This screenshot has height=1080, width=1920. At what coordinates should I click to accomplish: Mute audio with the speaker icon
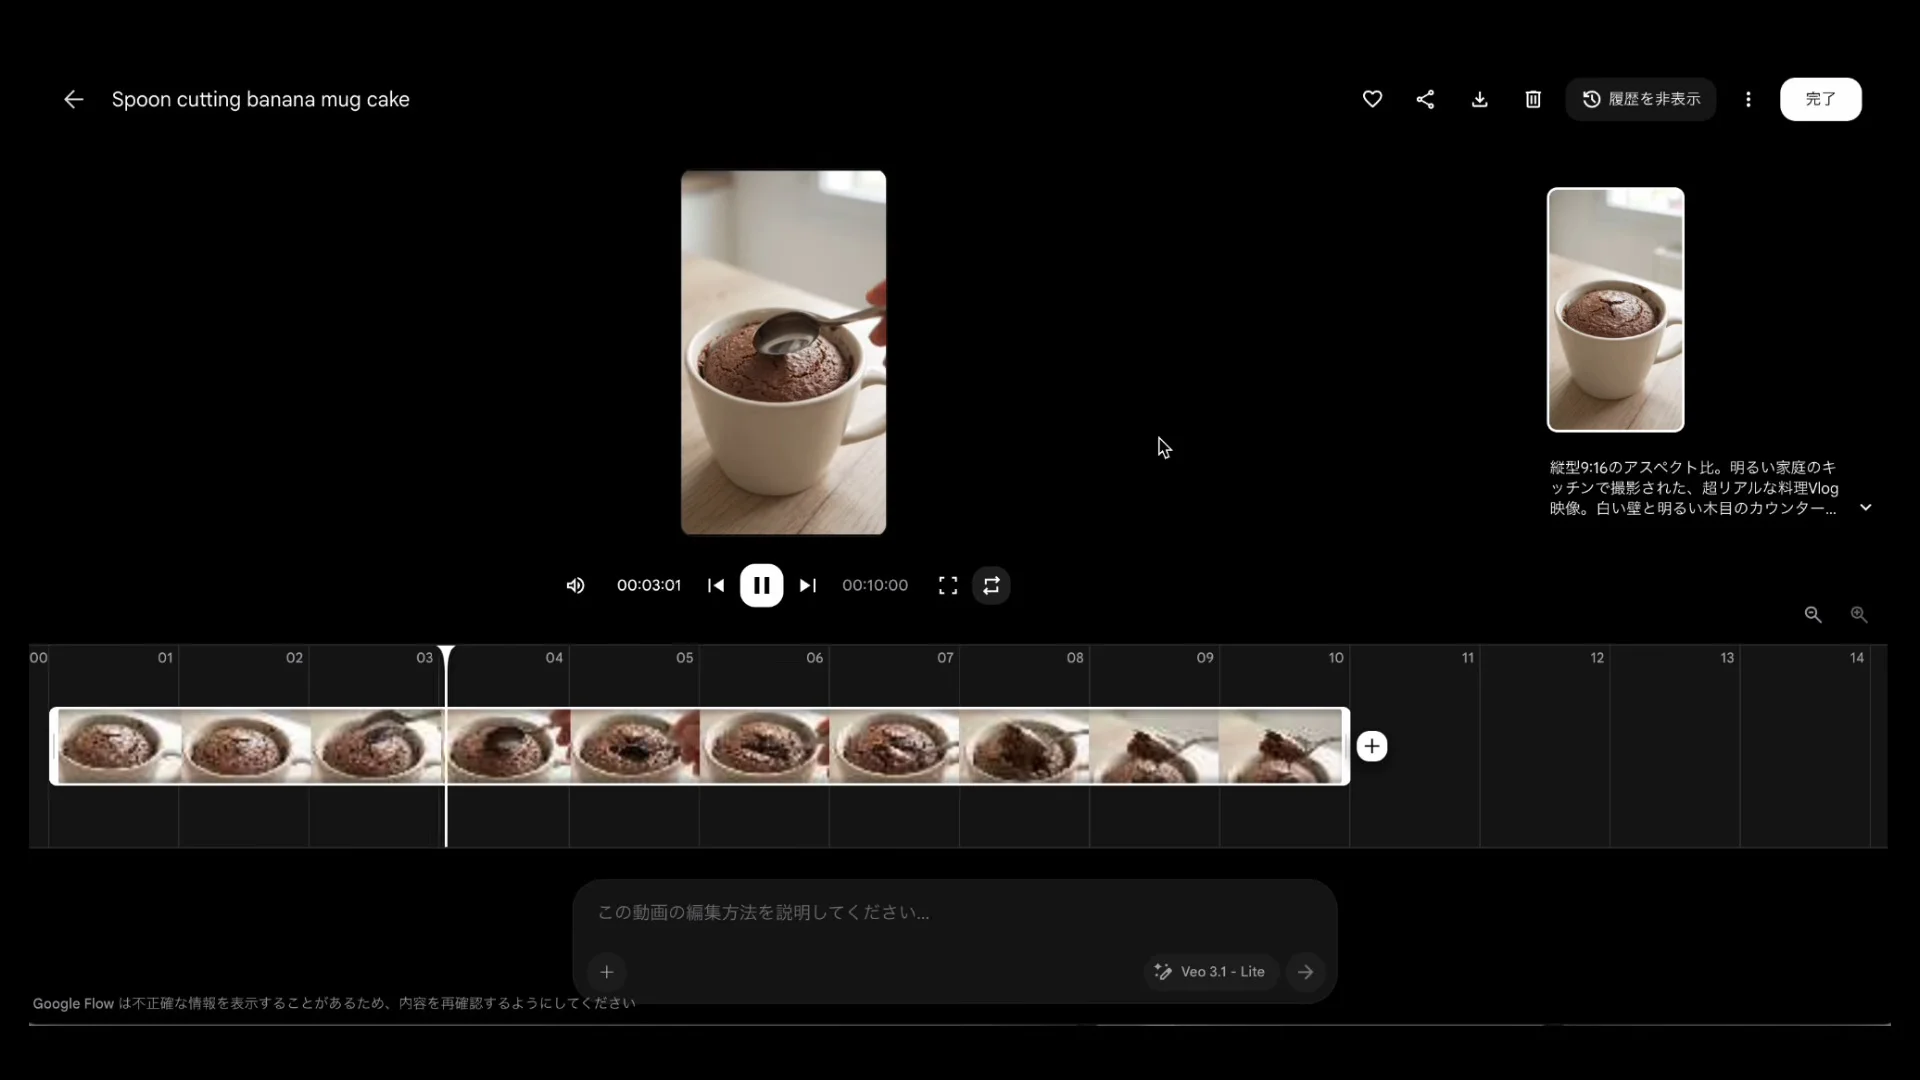tap(575, 585)
